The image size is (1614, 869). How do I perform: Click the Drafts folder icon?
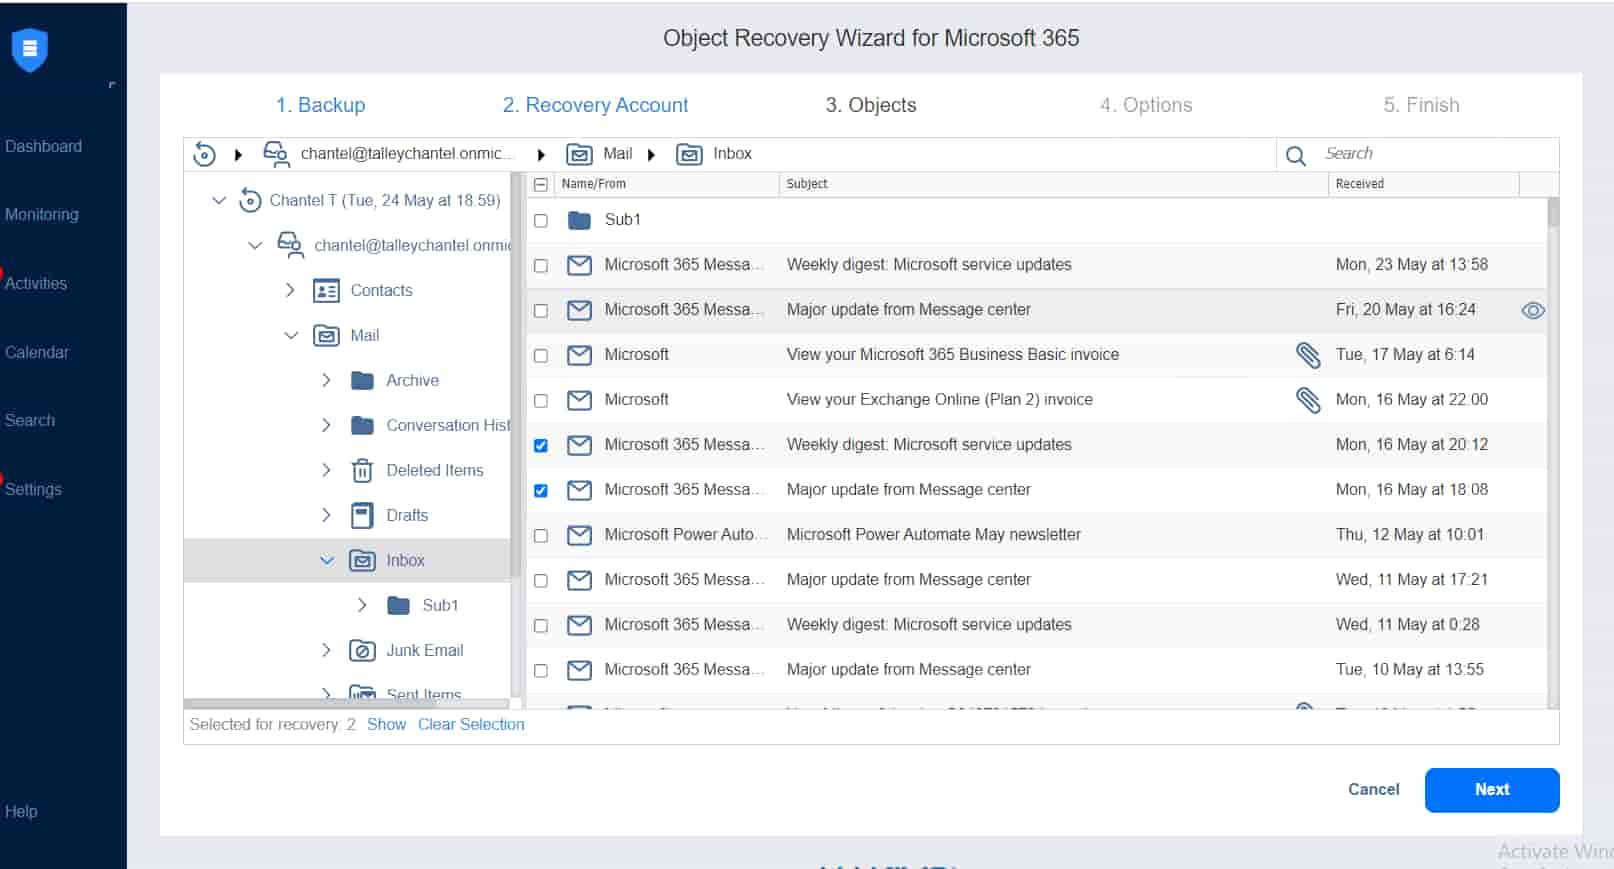click(x=362, y=516)
